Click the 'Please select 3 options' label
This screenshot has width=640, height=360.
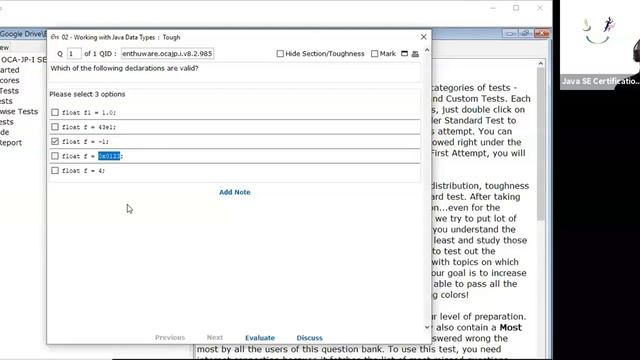pos(87,94)
